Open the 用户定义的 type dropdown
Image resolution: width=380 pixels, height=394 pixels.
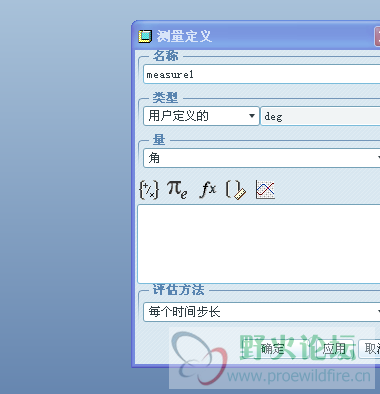click(201, 116)
